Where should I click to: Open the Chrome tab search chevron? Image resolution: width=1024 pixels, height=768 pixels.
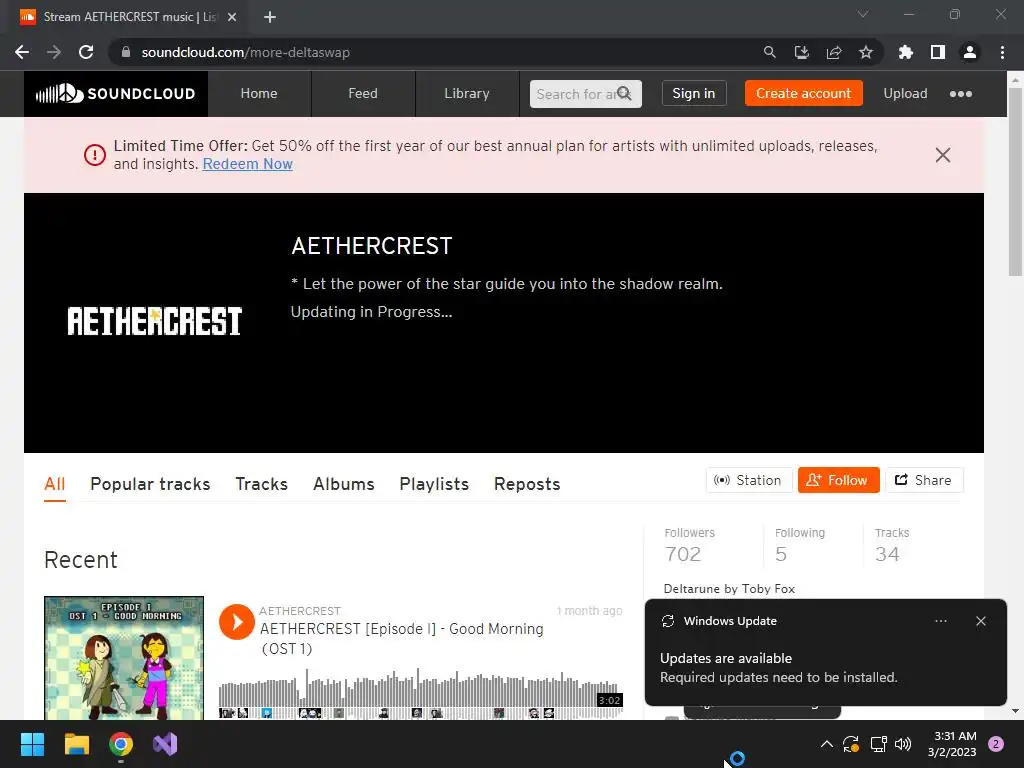[863, 14]
